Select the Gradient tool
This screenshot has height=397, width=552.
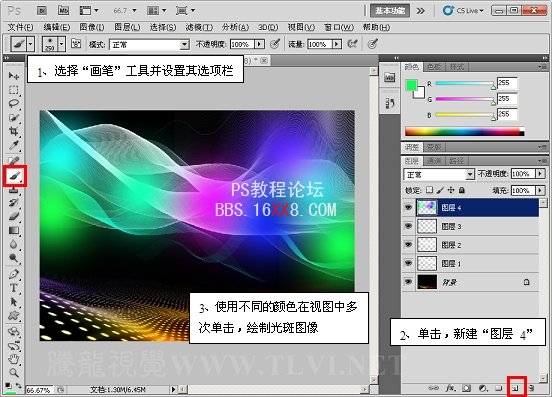tap(14, 231)
